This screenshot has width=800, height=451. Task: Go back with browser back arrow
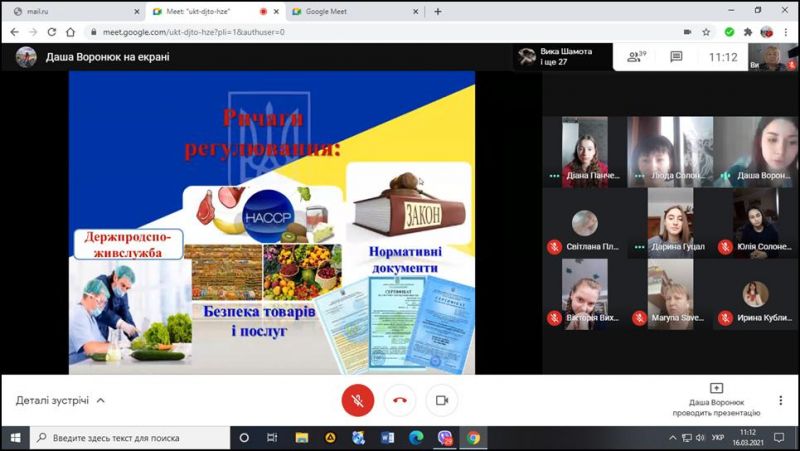pos(14,32)
